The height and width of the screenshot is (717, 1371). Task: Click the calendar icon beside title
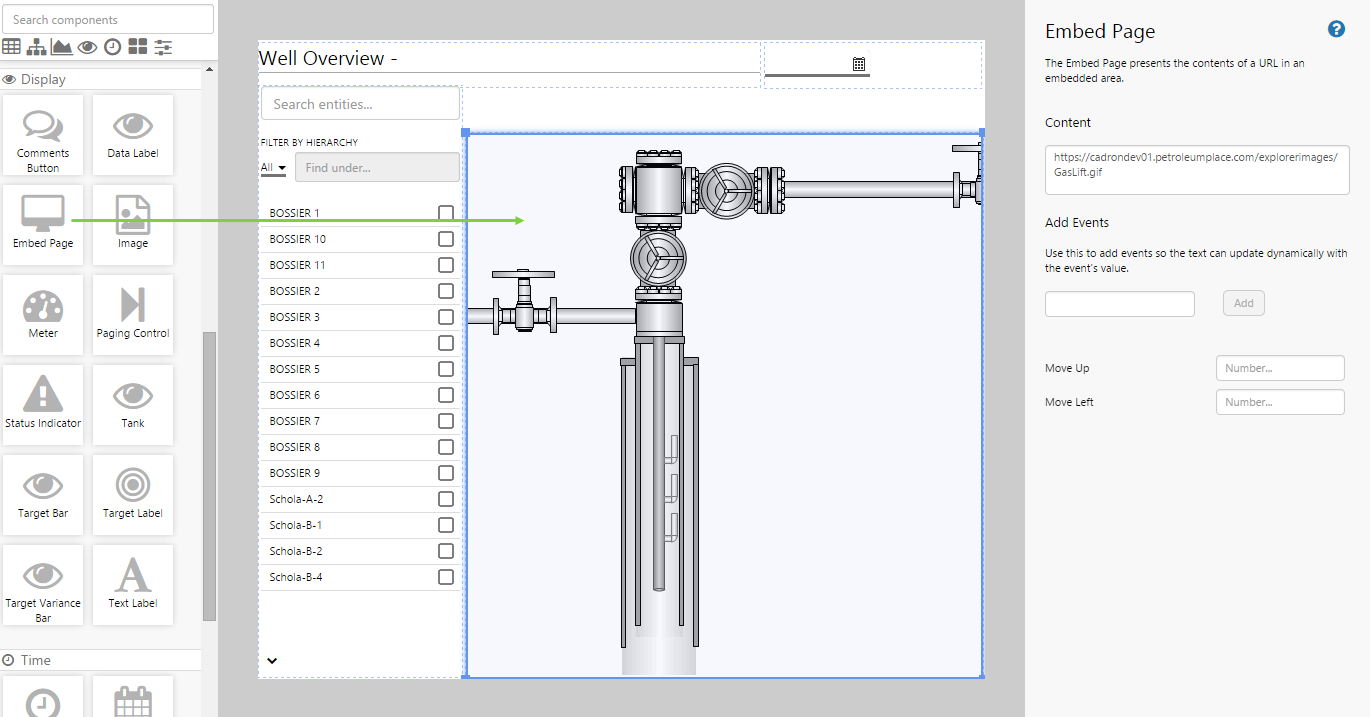tap(858, 64)
